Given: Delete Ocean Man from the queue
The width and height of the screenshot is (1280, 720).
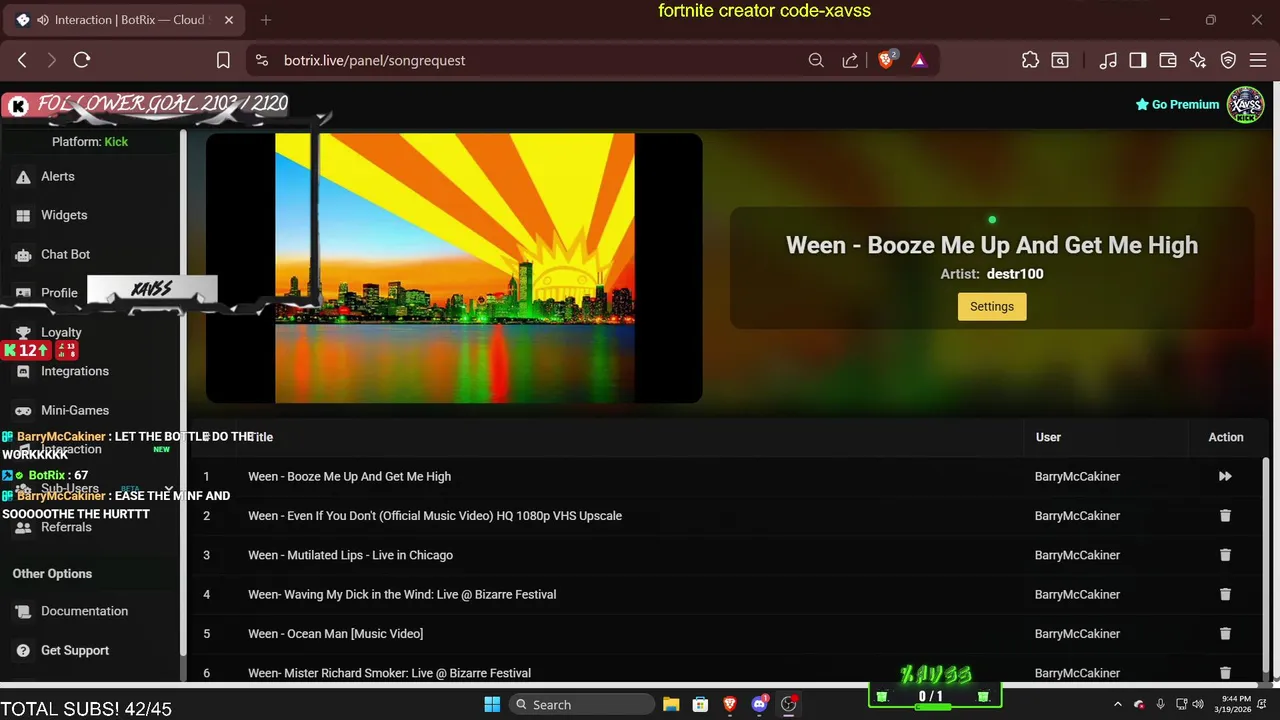Looking at the screenshot, I should [x=1225, y=633].
